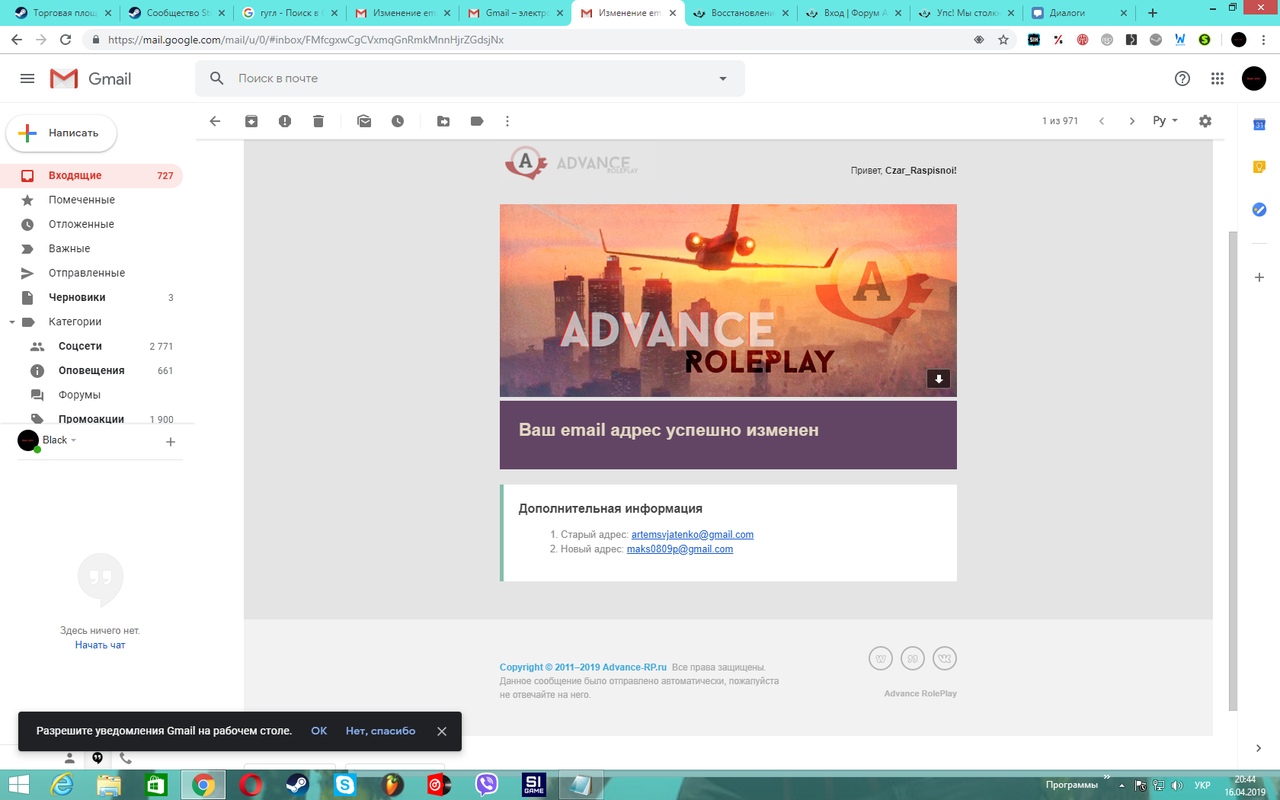Open Gmail settings gear
The width and height of the screenshot is (1280, 800).
(1205, 121)
